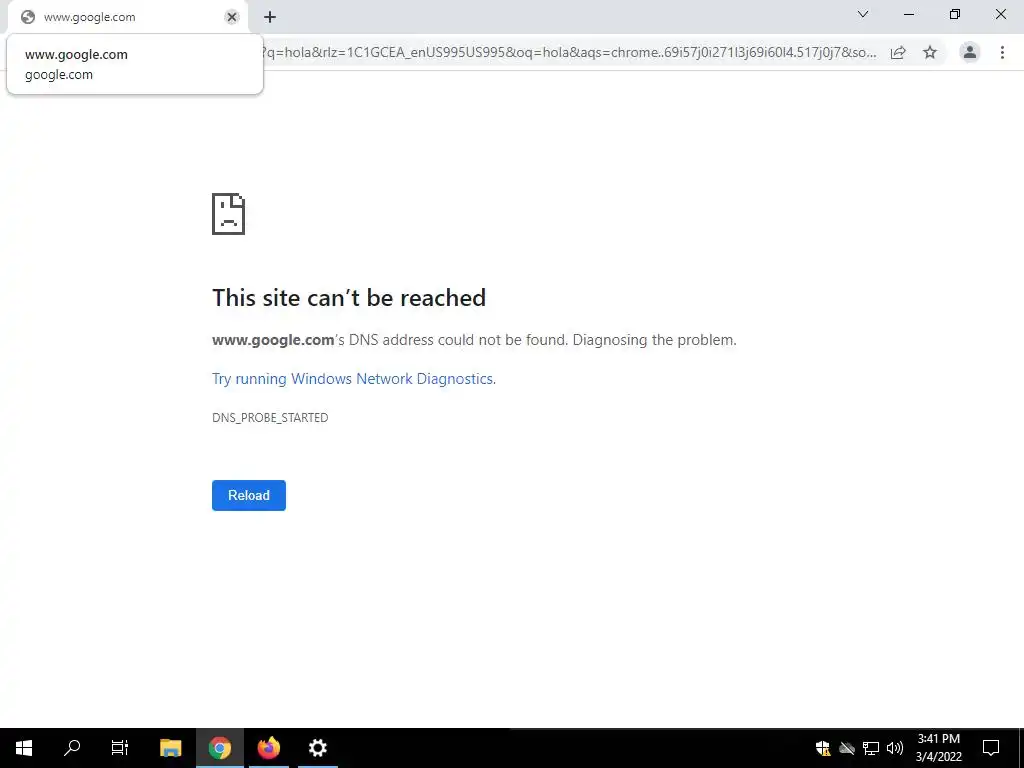
Task: Close the www.google.com tab
Action: click(x=232, y=17)
